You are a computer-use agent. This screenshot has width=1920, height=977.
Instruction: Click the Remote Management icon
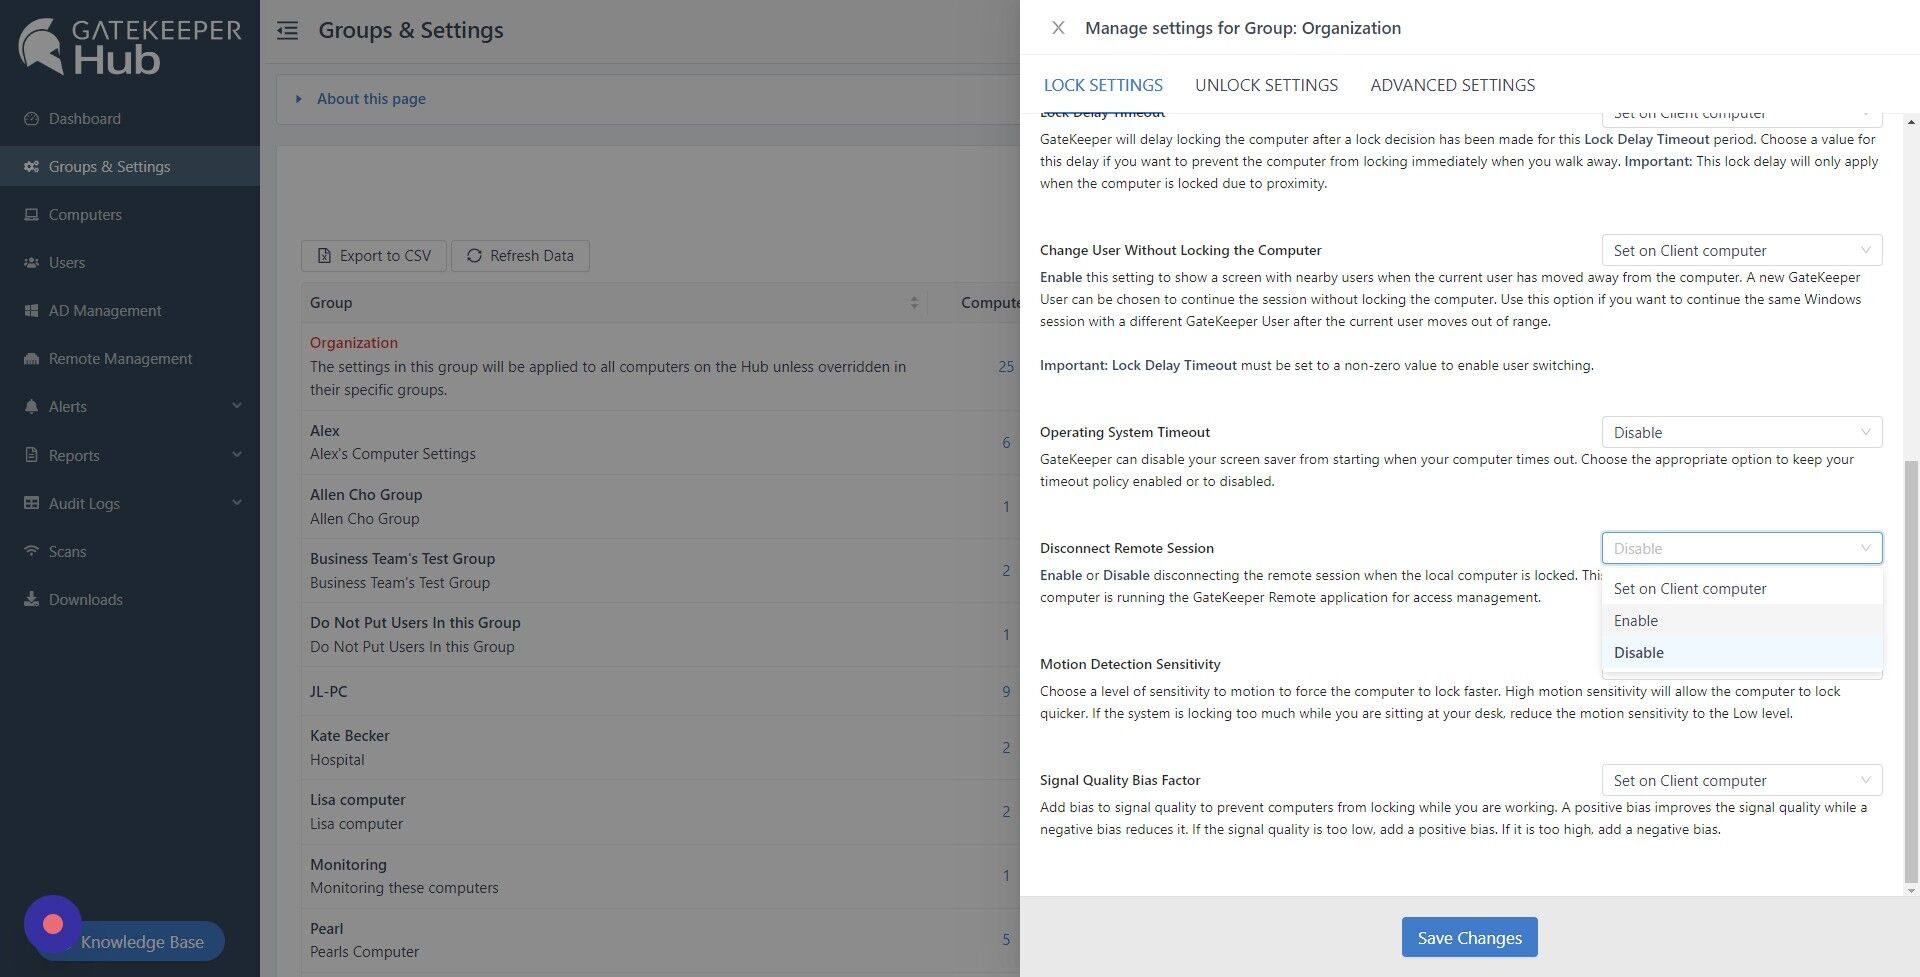pyautogui.click(x=31, y=358)
